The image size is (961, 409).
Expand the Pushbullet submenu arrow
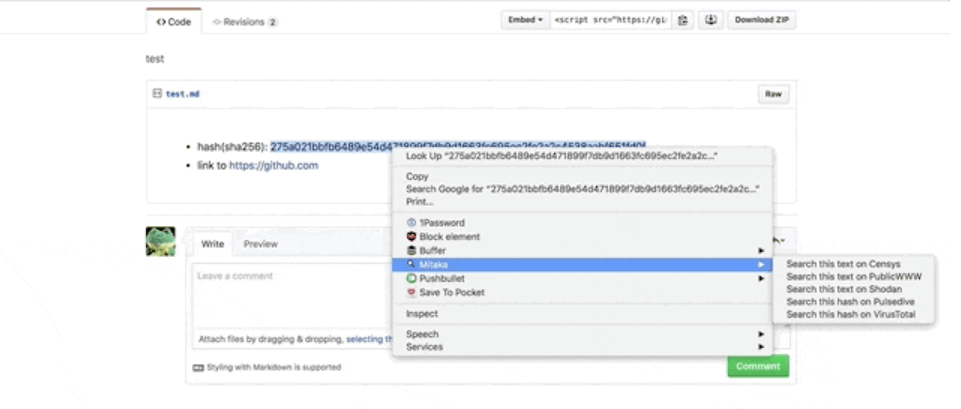coord(761,278)
